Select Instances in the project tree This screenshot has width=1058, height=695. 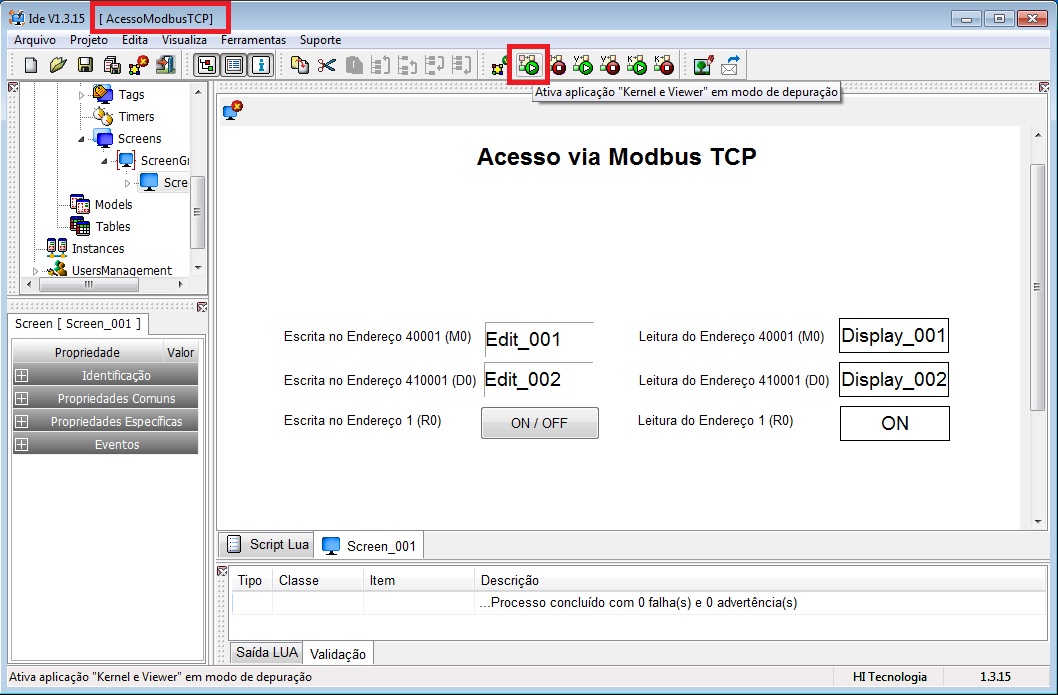(x=98, y=248)
